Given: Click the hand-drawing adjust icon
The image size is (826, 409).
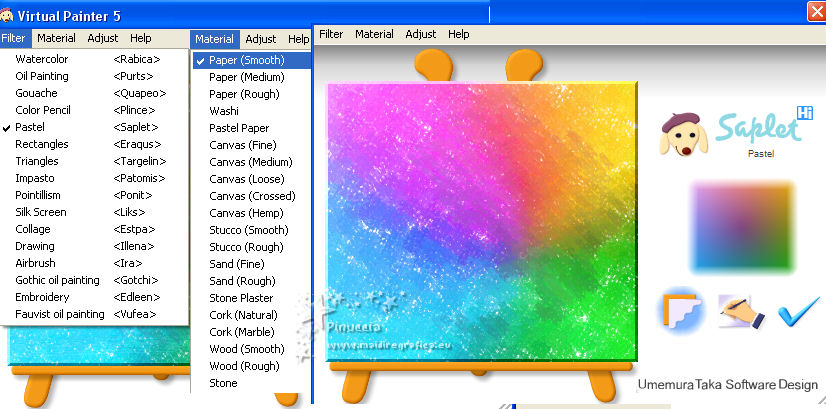Looking at the screenshot, I should [741, 311].
